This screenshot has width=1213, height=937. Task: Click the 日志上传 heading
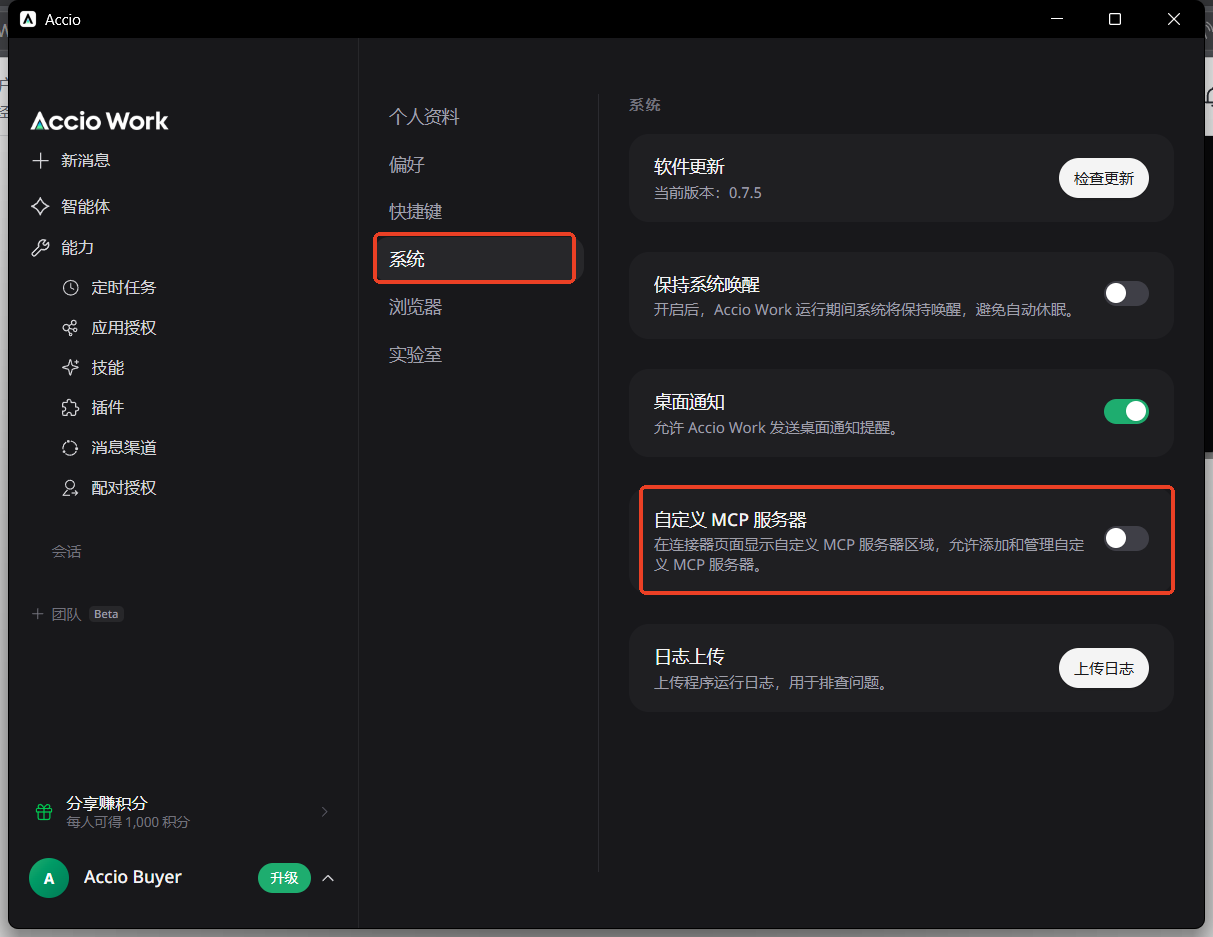(689, 657)
